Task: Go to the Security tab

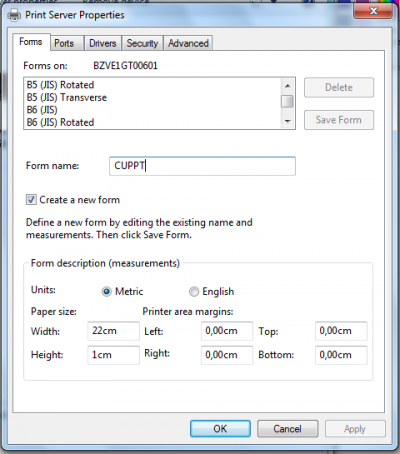Action: (142, 43)
